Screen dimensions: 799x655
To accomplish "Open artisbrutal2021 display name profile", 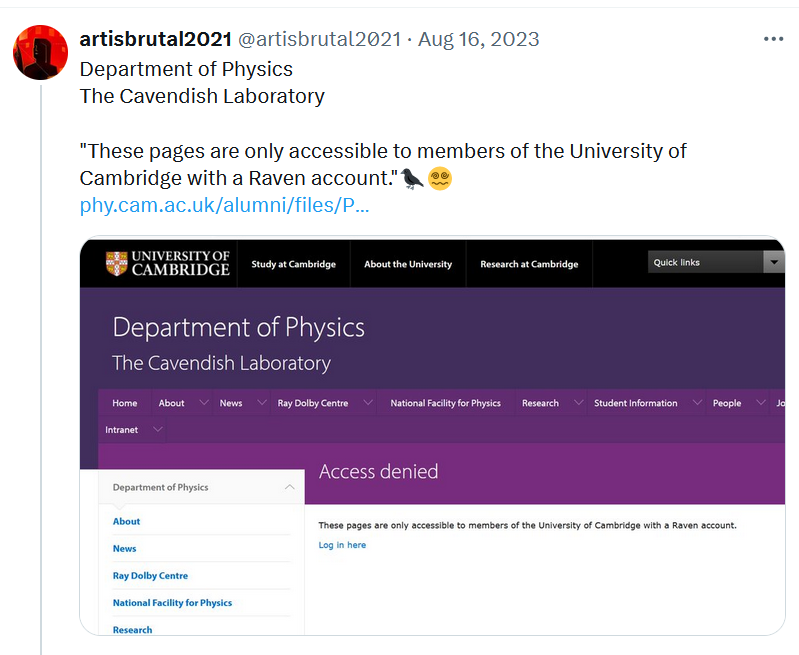I will (x=155, y=39).
